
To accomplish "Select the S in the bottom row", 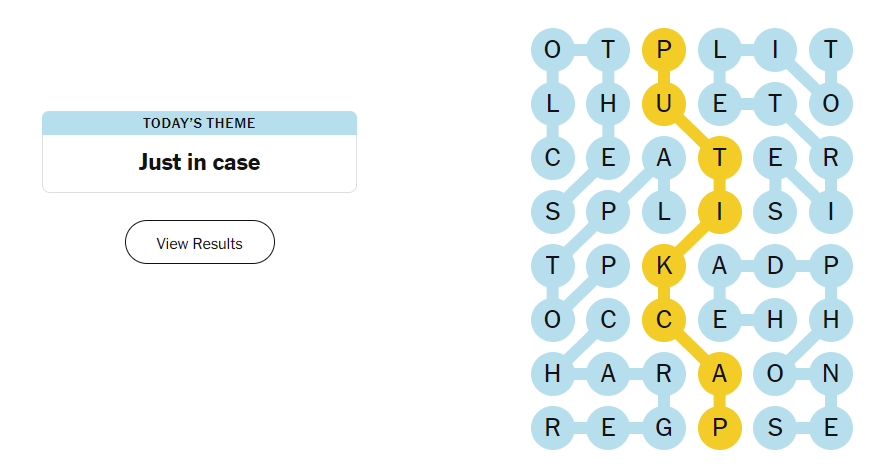I will pos(775,428).
